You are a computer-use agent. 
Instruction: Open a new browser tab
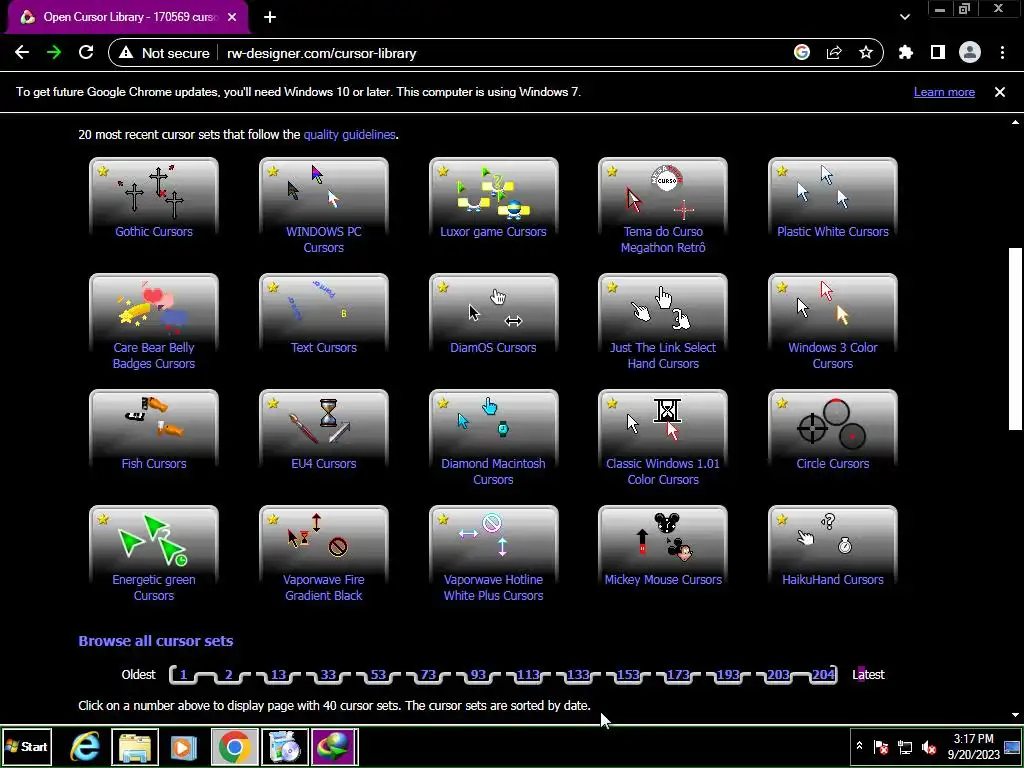[x=270, y=17]
